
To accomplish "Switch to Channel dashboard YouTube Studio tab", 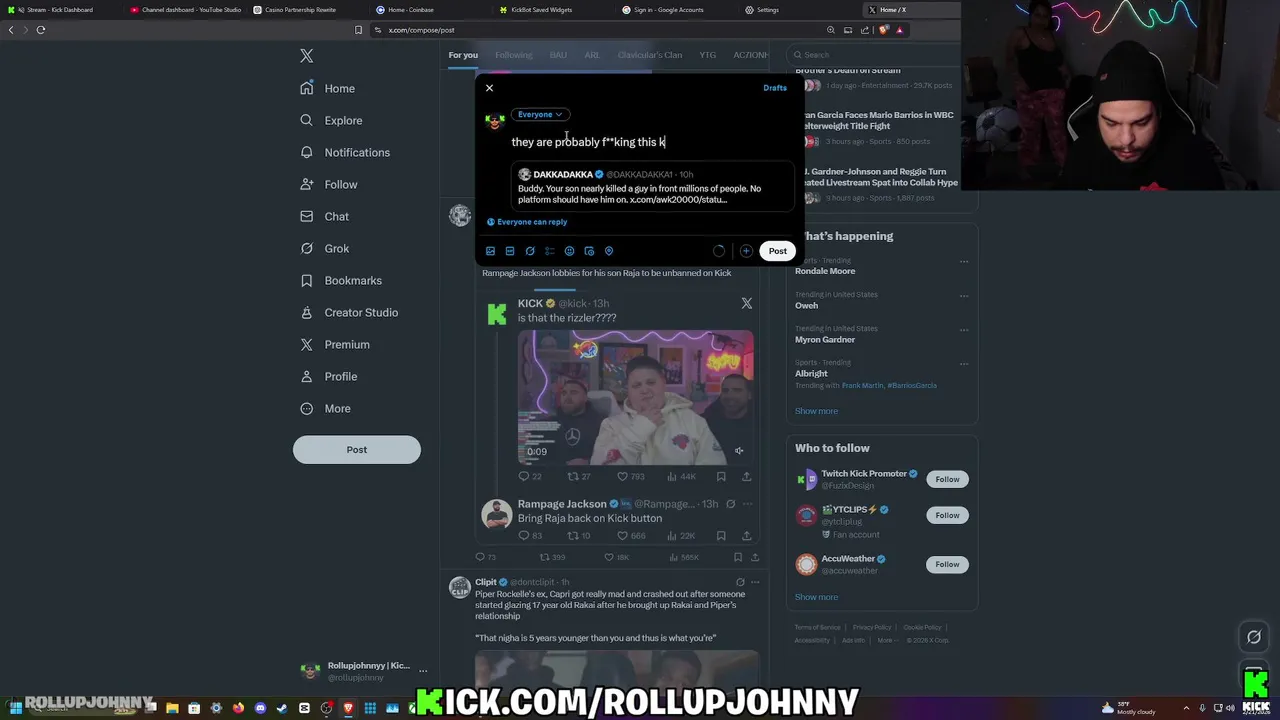I will (185, 10).
